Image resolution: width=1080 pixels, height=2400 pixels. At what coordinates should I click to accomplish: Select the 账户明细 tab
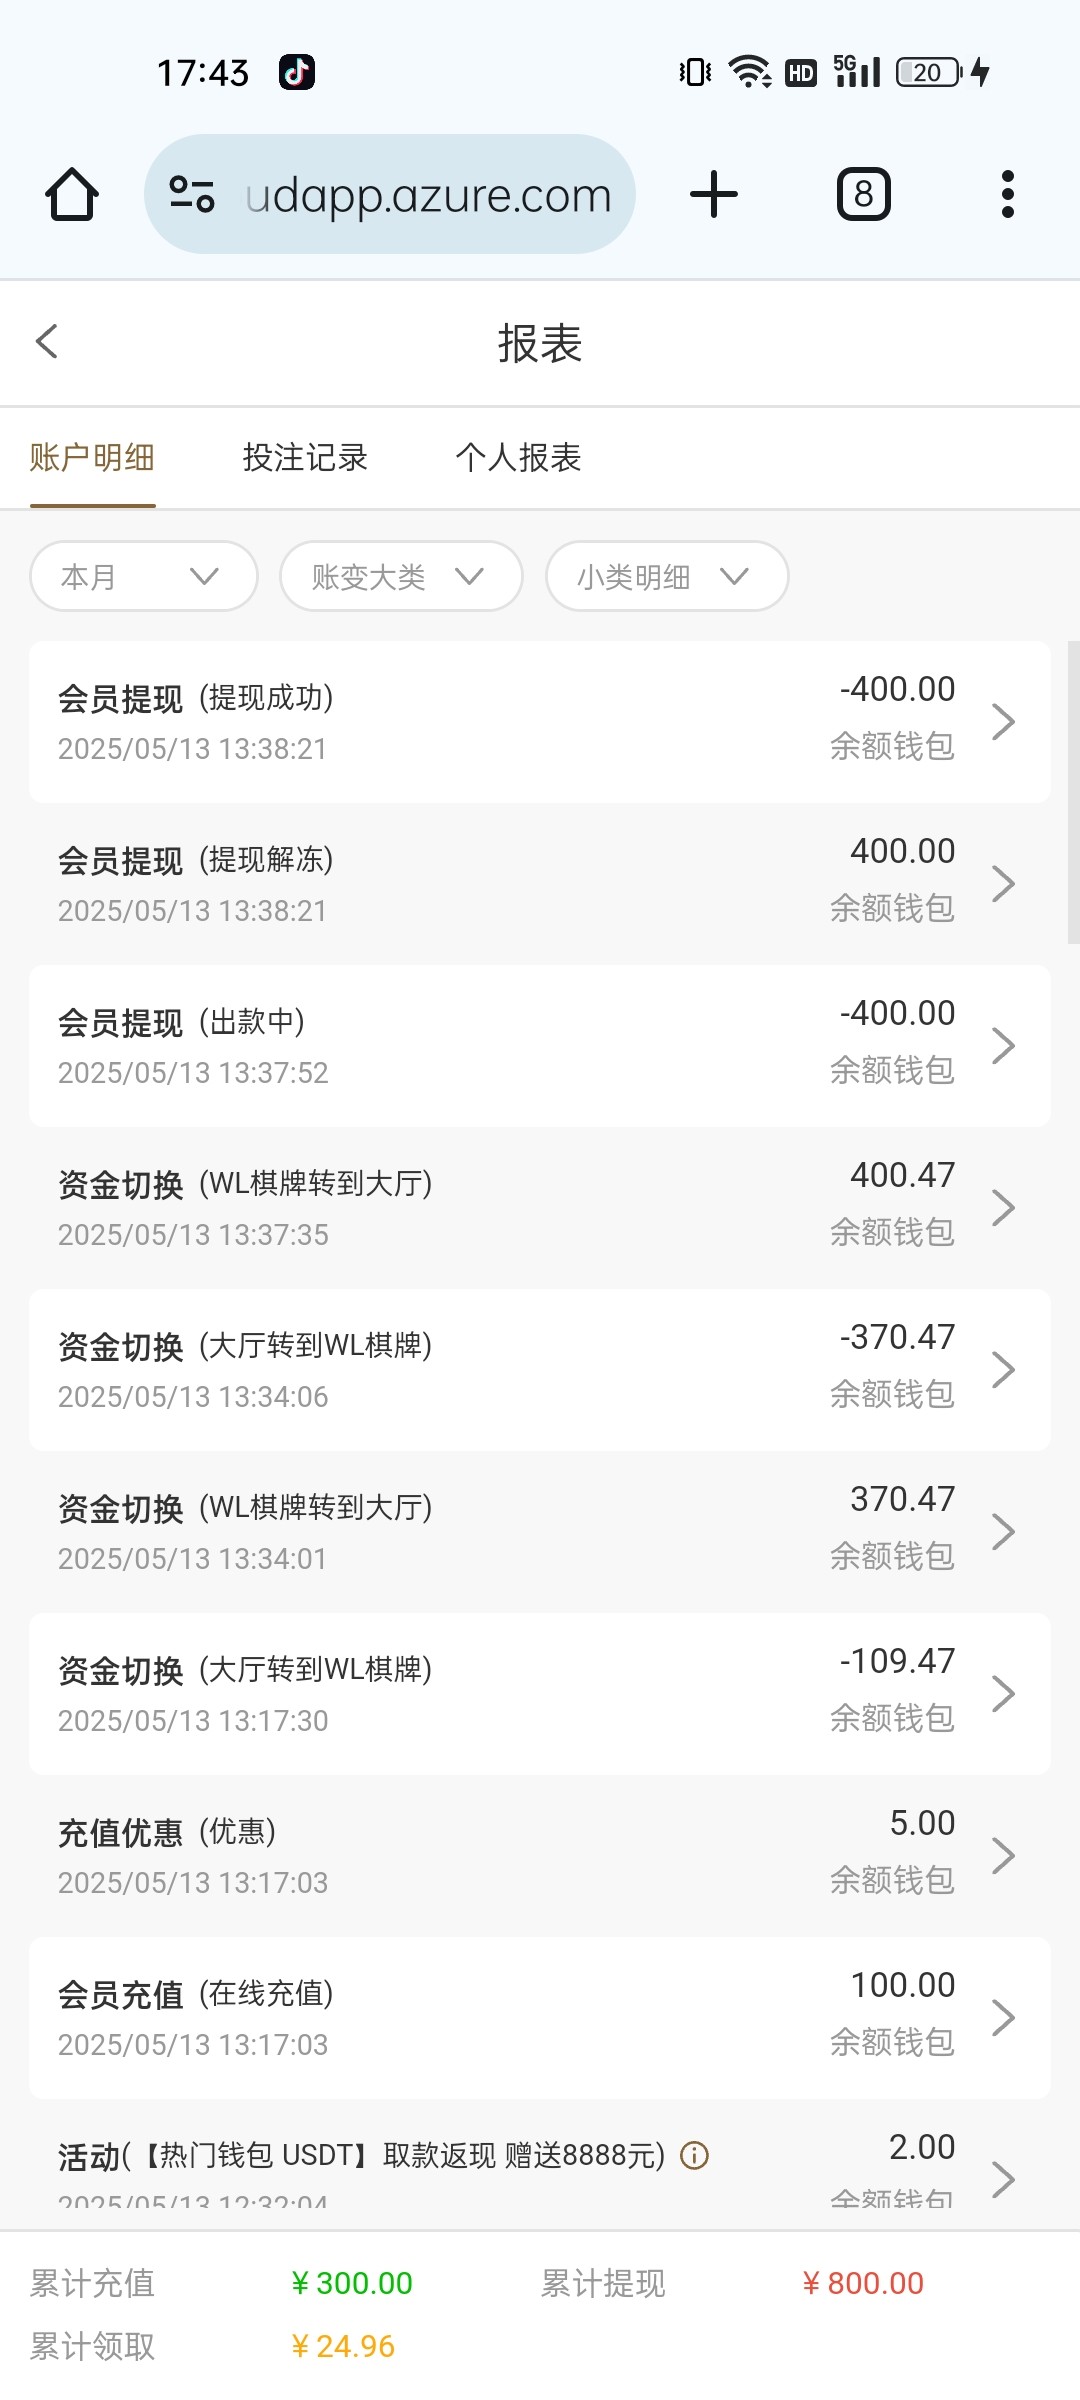pos(92,458)
